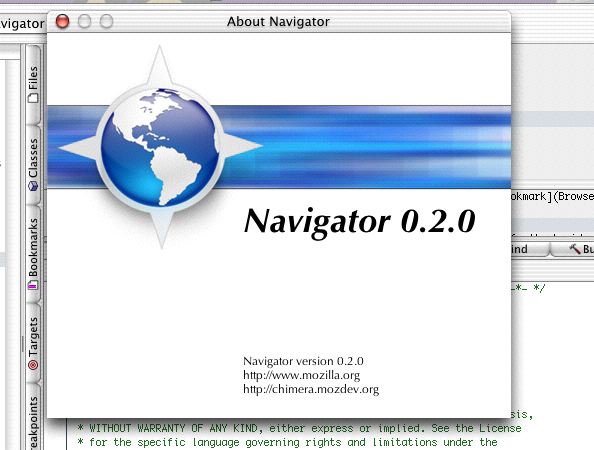Click the Targets tab bullseye icon
The width and height of the screenshot is (594, 450).
33,365
